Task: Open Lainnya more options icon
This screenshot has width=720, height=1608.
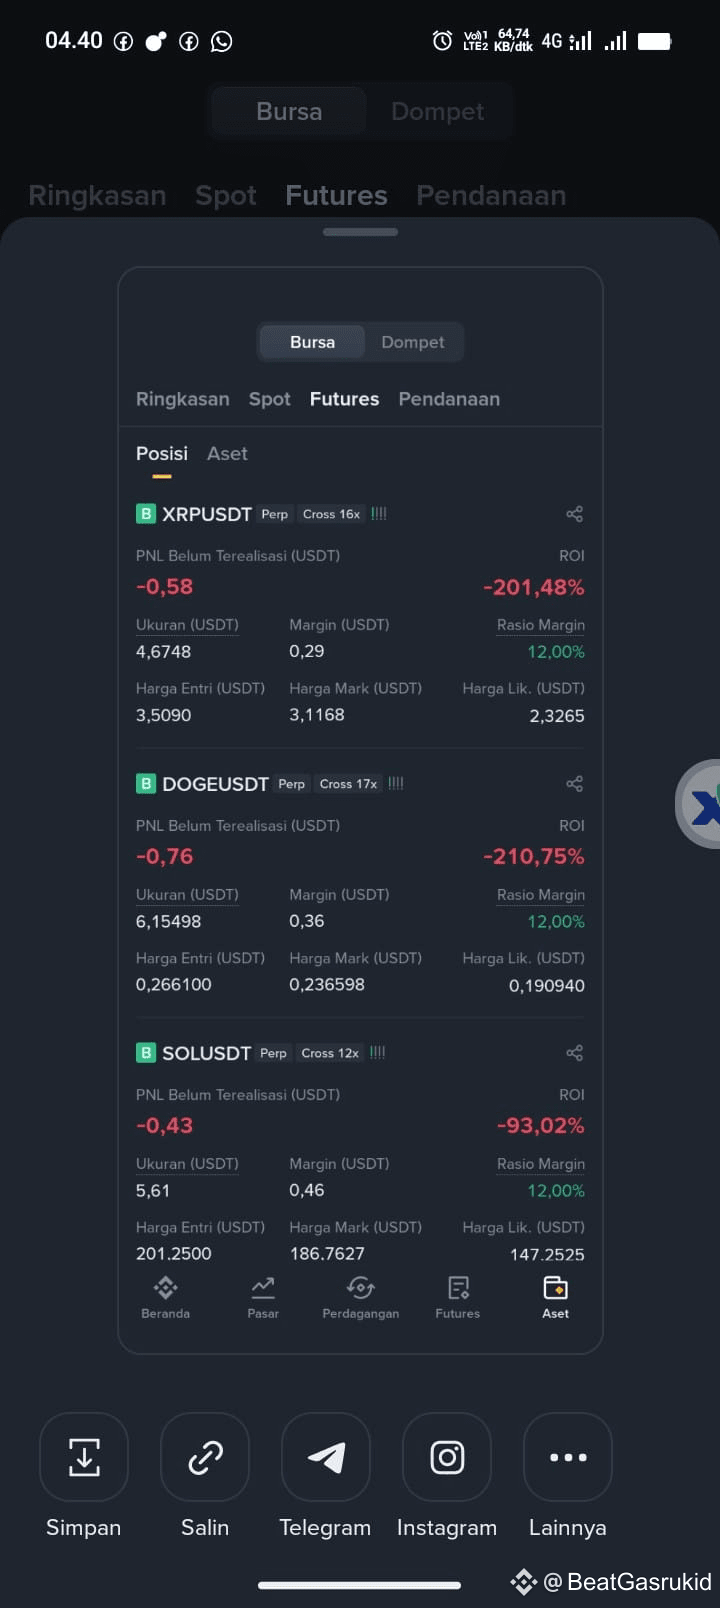Action: tap(568, 1457)
